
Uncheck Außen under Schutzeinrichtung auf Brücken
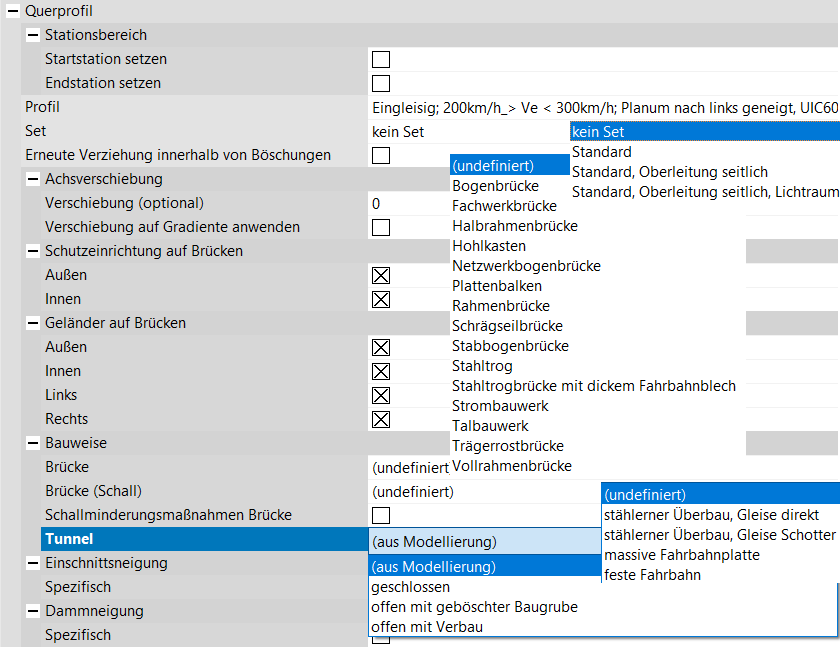pos(381,275)
